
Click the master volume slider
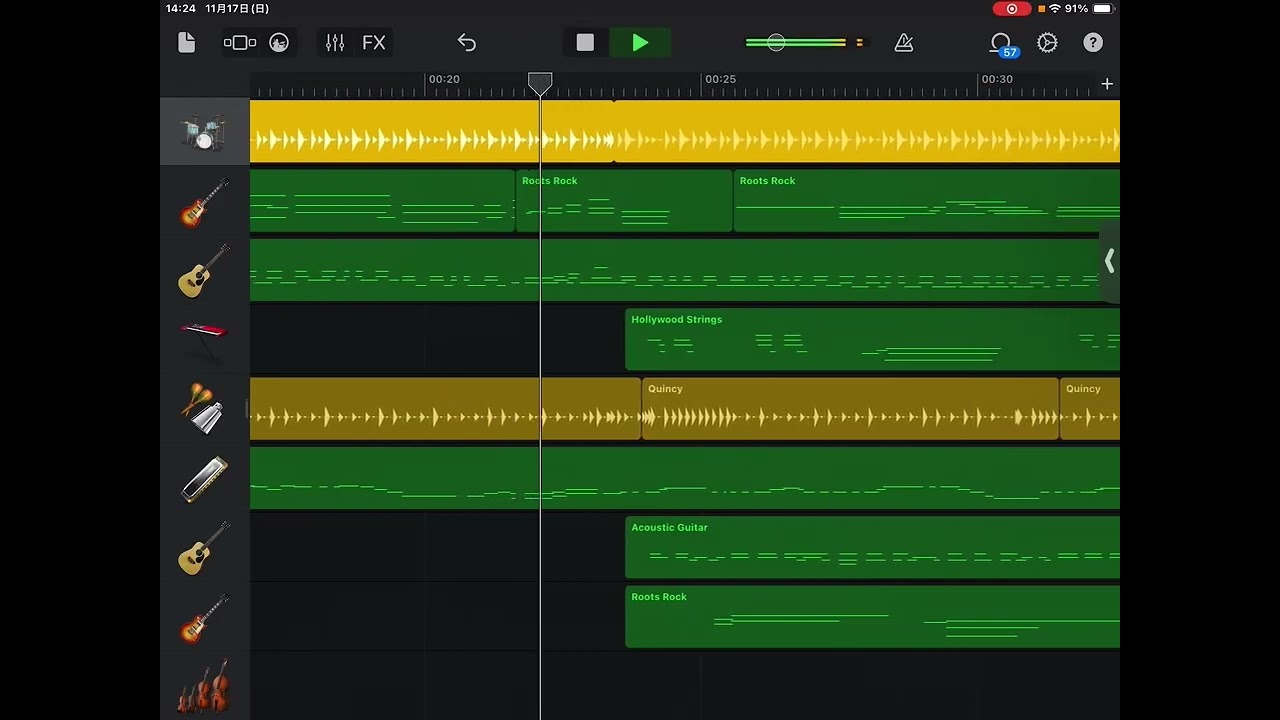[x=776, y=42]
